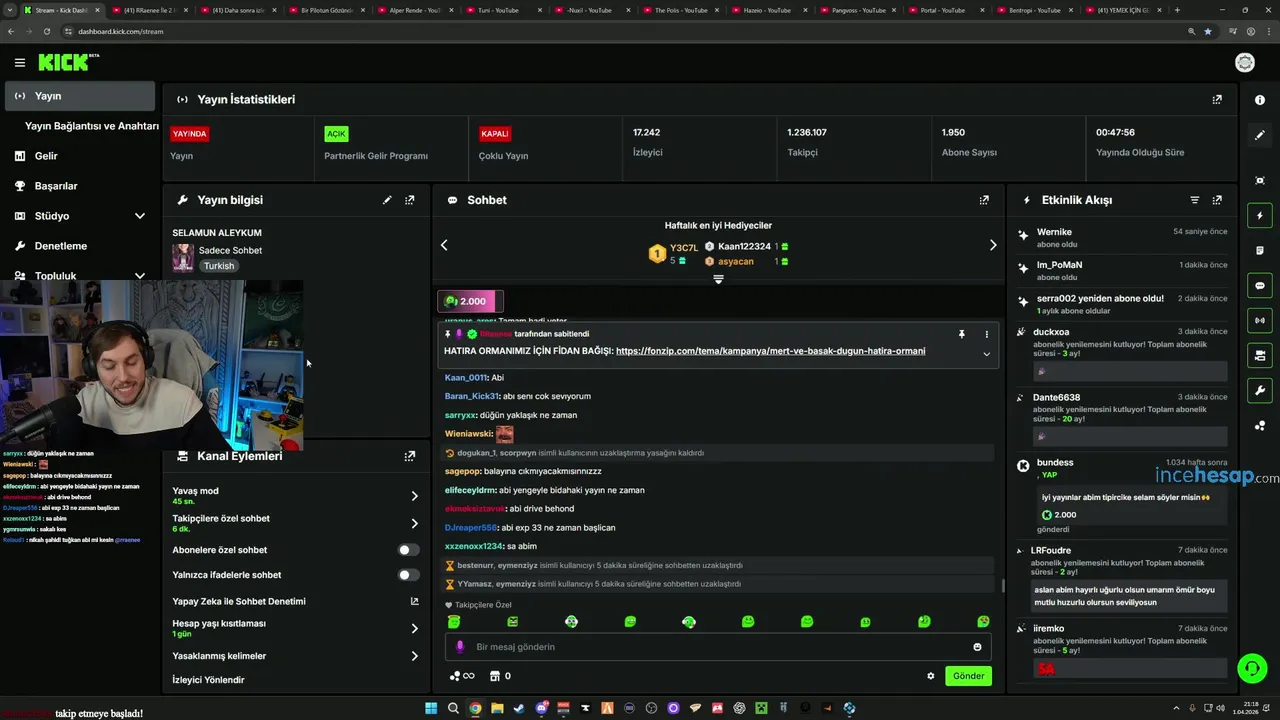Image resolution: width=1280 pixels, height=720 pixels.
Task: Open Yayın Bağlantısı ve Anahtarı page
Action: tap(91, 126)
